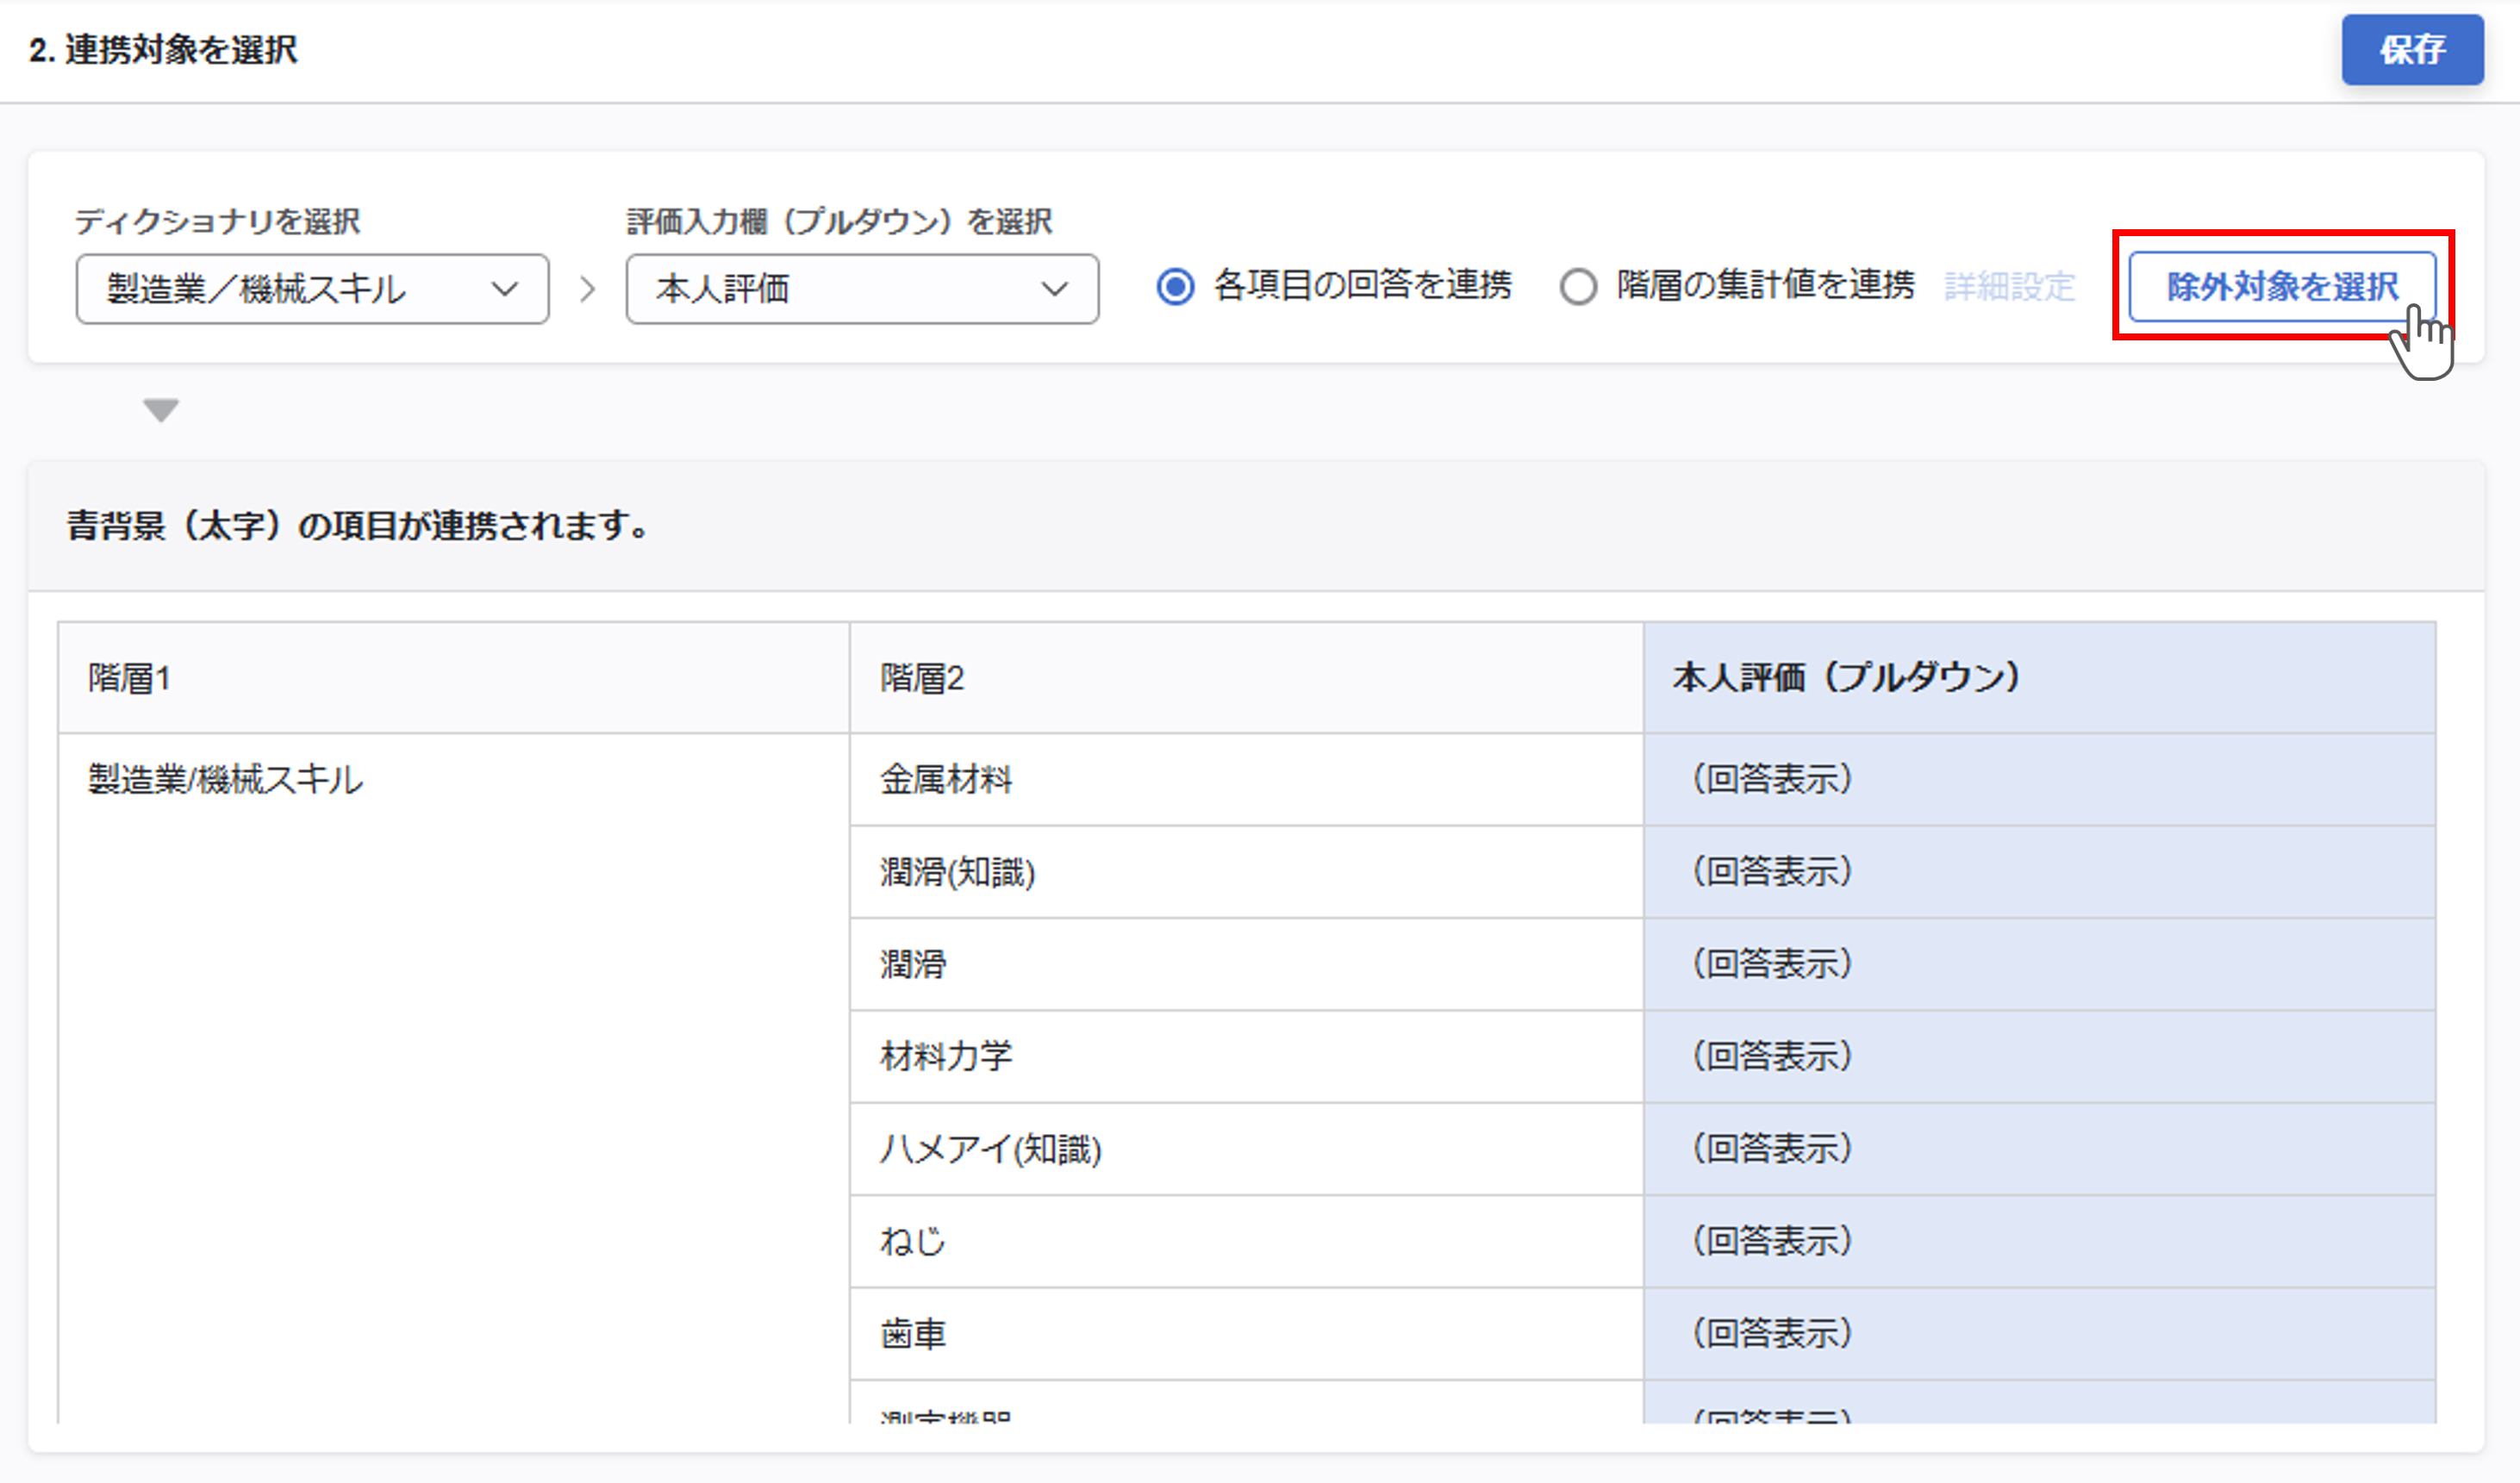The image size is (2520, 1483).
Task: Select 階層の集計値を連携 radio option
Action: click(x=1578, y=287)
